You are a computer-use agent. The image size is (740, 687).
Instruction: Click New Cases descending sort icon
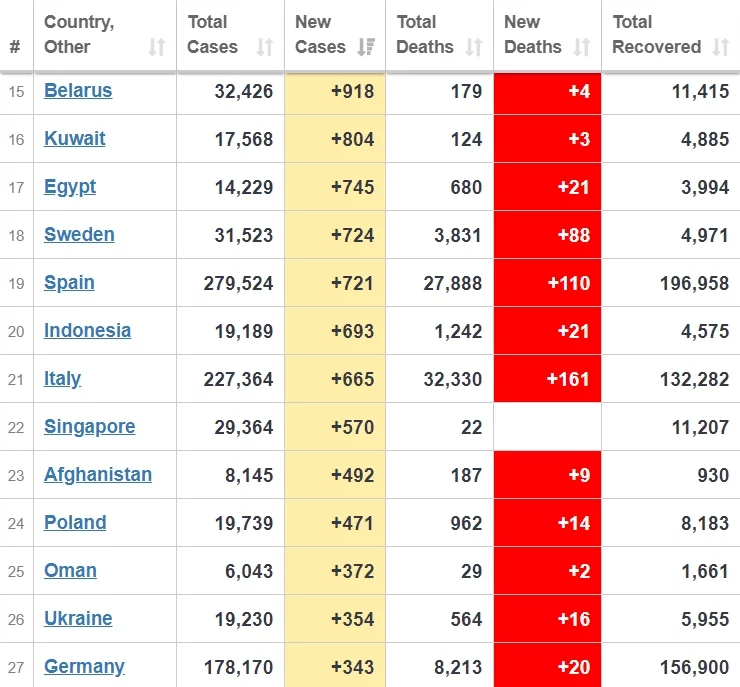(366, 47)
